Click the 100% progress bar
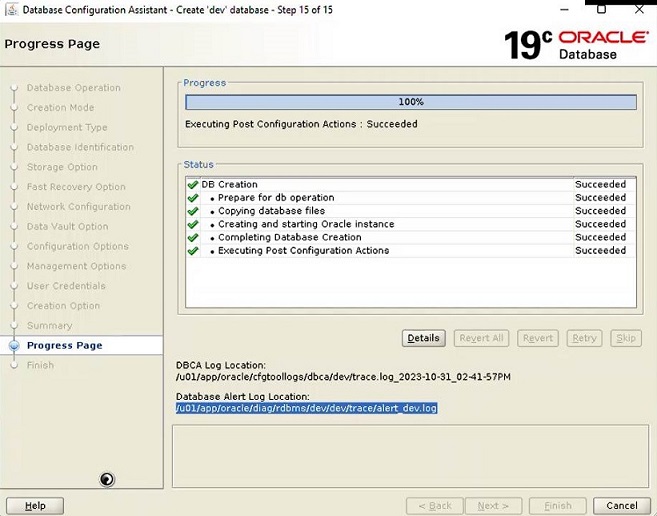The width and height of the screenshot is (657, 516). pos(411,102)
